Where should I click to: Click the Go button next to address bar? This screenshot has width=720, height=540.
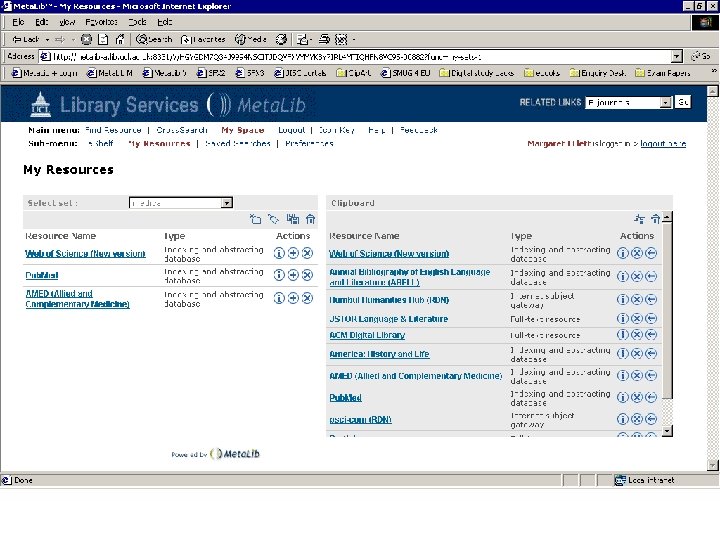(x=701, y=56)
